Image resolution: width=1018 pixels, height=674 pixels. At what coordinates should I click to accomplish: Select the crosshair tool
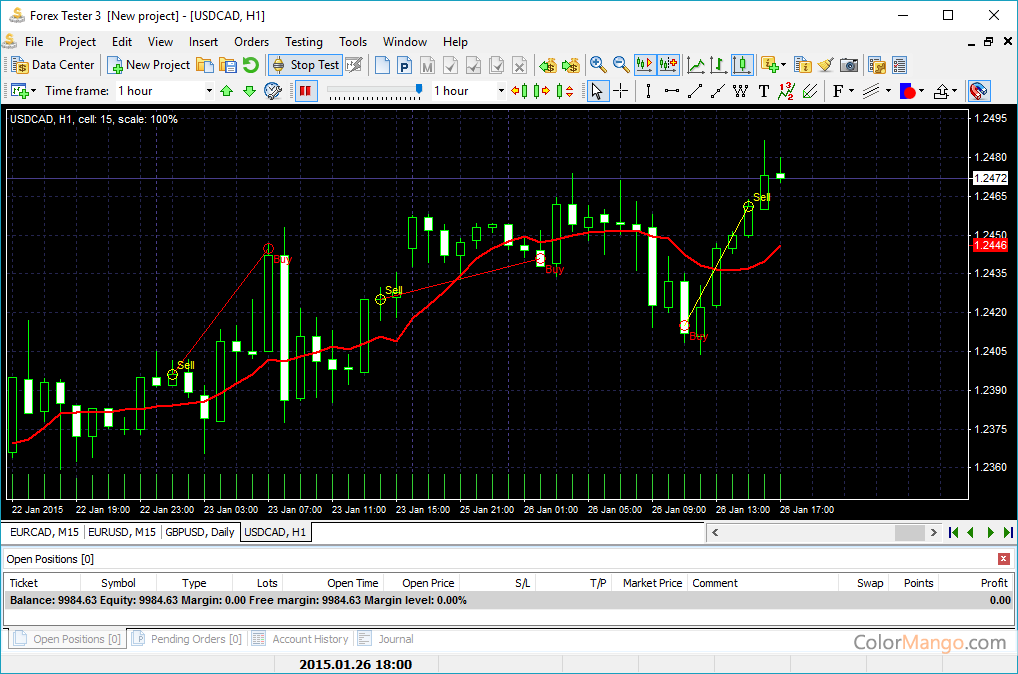[x=621, y=91]
